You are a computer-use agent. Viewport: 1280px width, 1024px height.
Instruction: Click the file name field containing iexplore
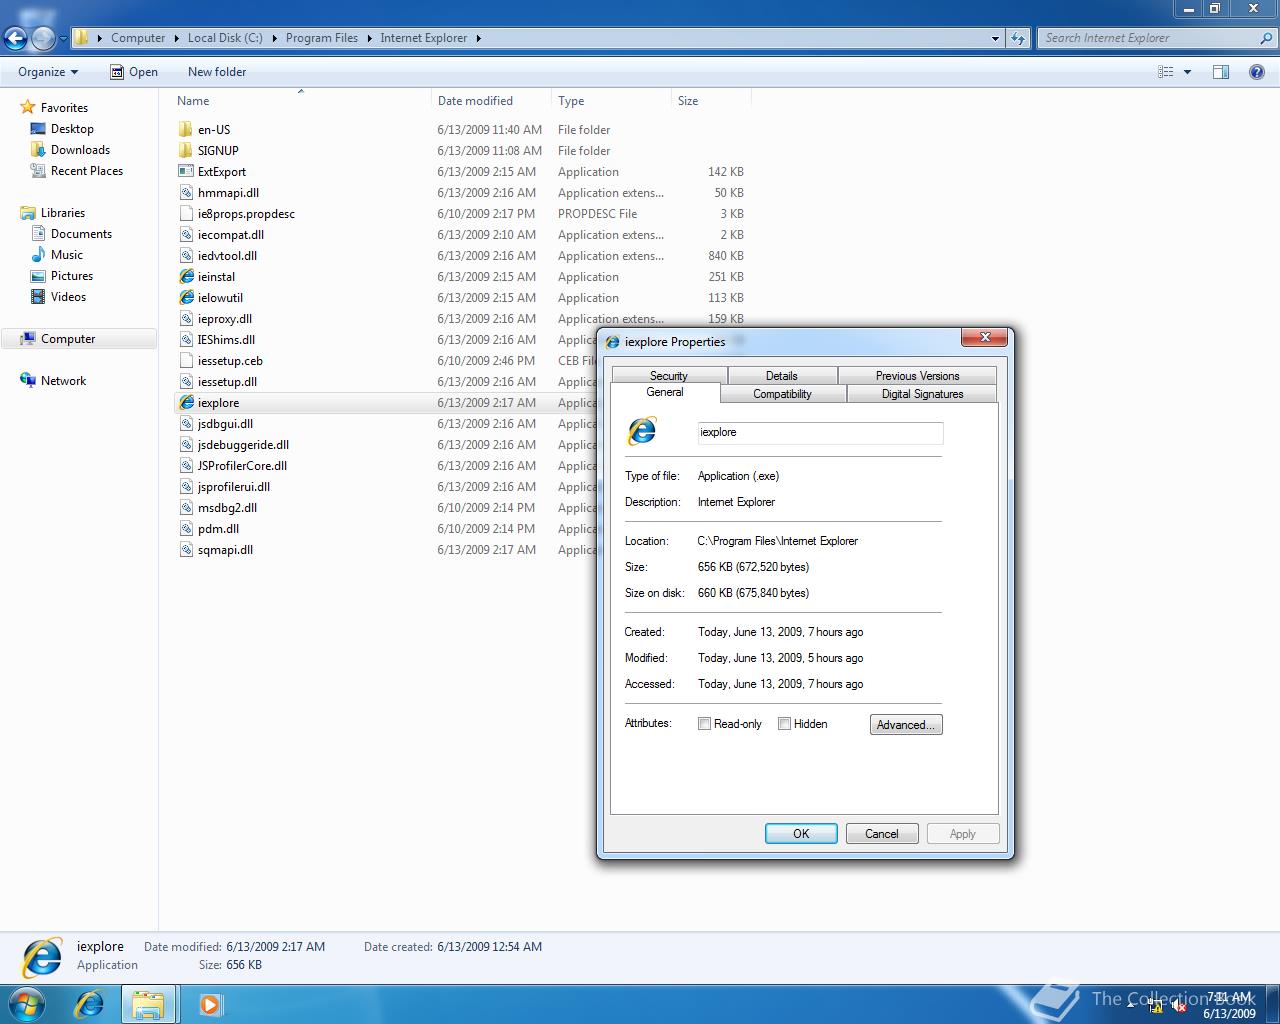[x=820, y=432]
